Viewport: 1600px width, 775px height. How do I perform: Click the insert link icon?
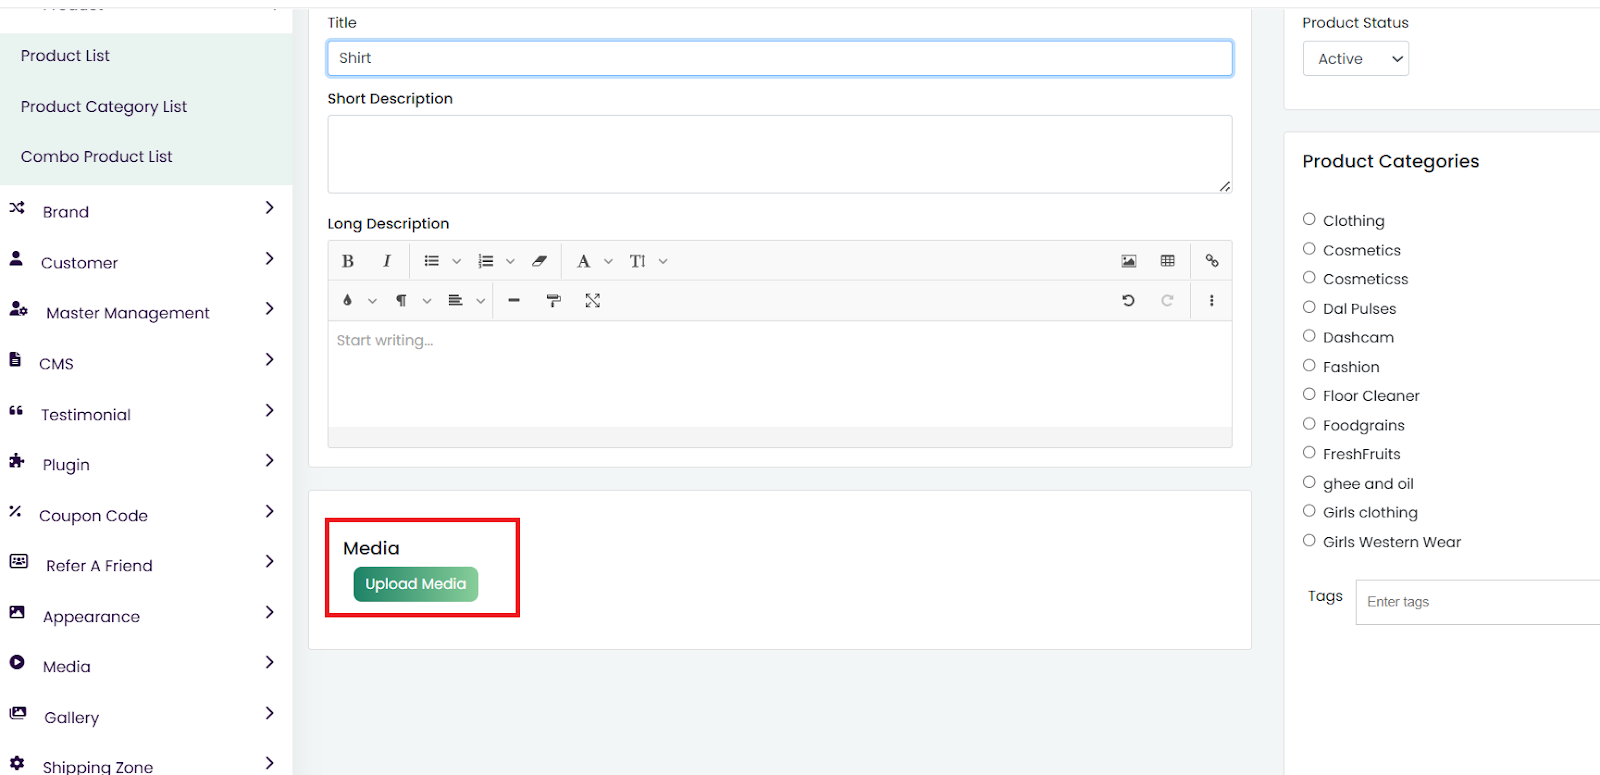point(1211,261)
